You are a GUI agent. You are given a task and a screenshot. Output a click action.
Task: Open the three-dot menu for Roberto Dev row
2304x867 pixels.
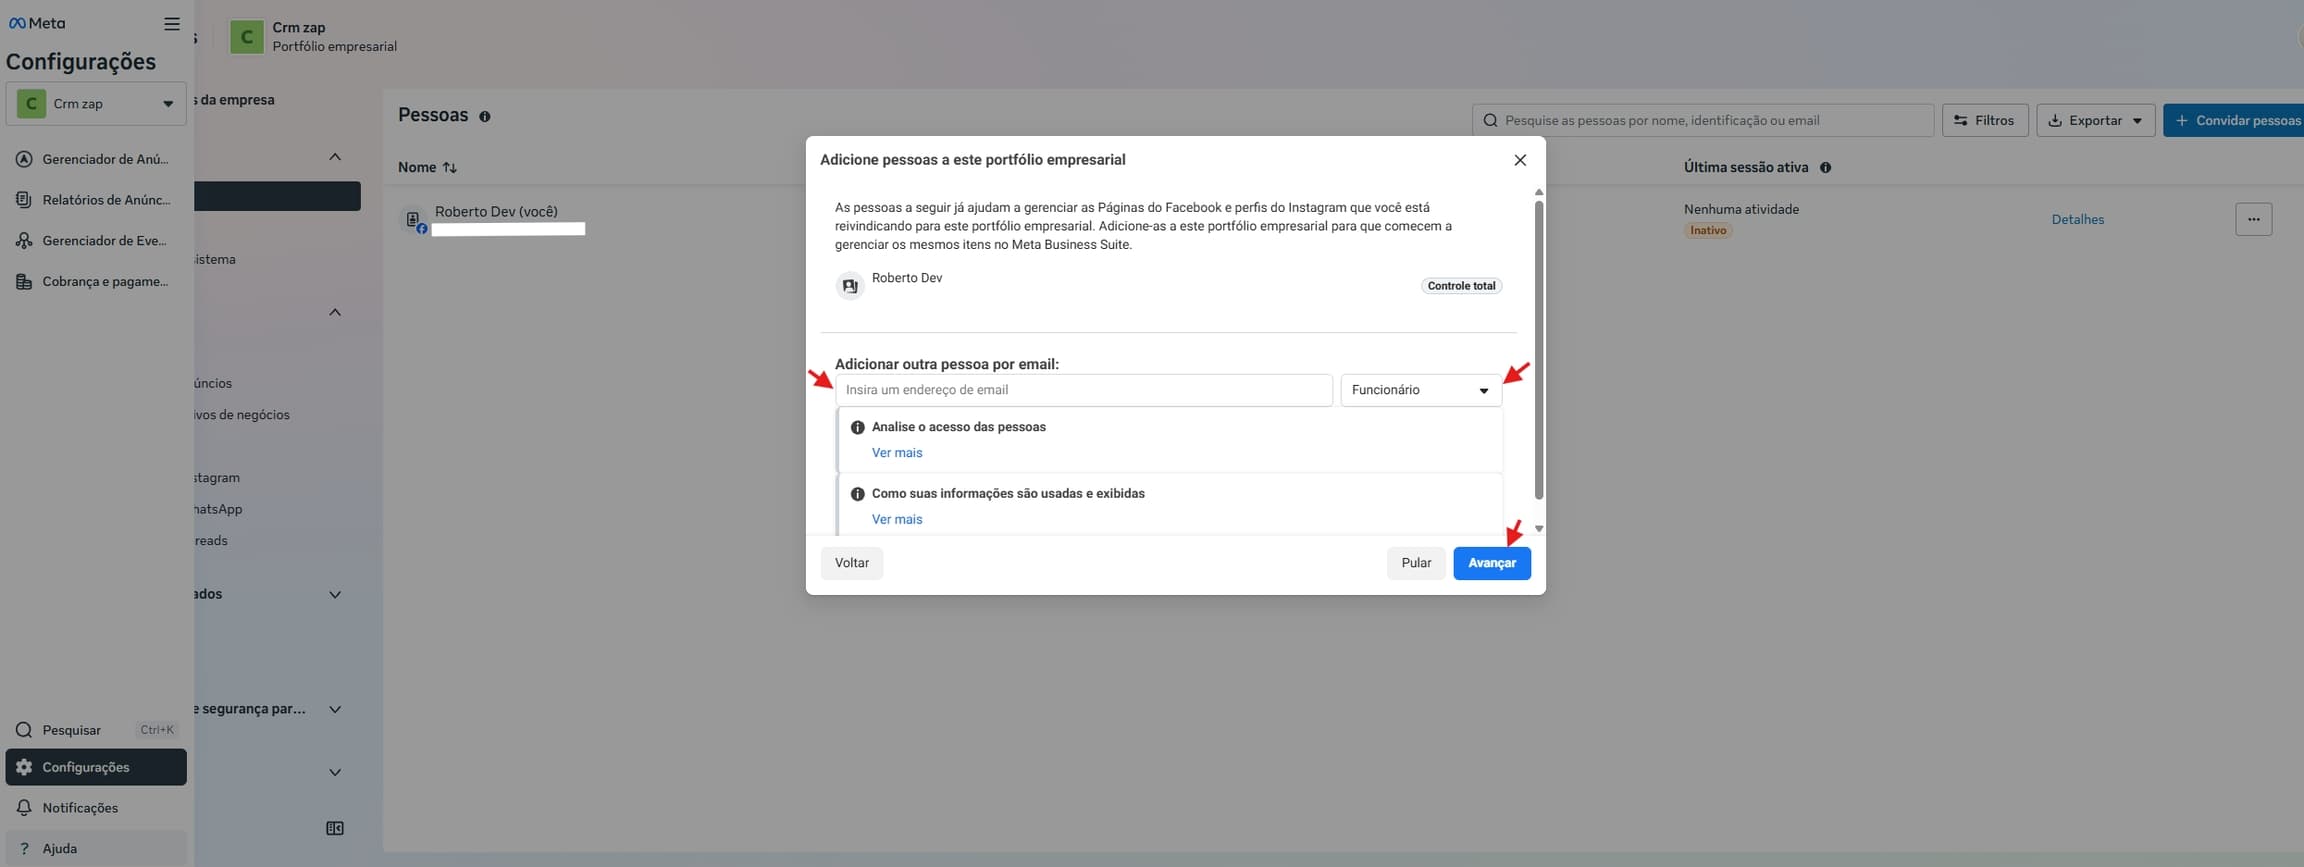coord(2254,219)
